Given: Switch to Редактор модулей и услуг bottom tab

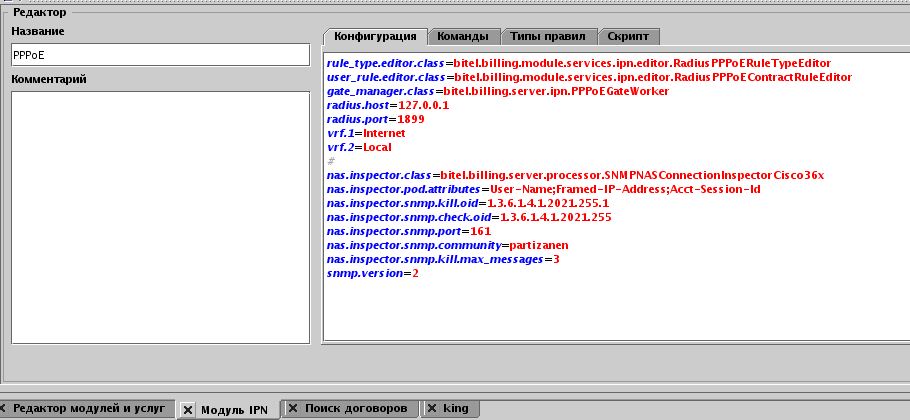Looking at the screenshot, I should tap(88, 409).
